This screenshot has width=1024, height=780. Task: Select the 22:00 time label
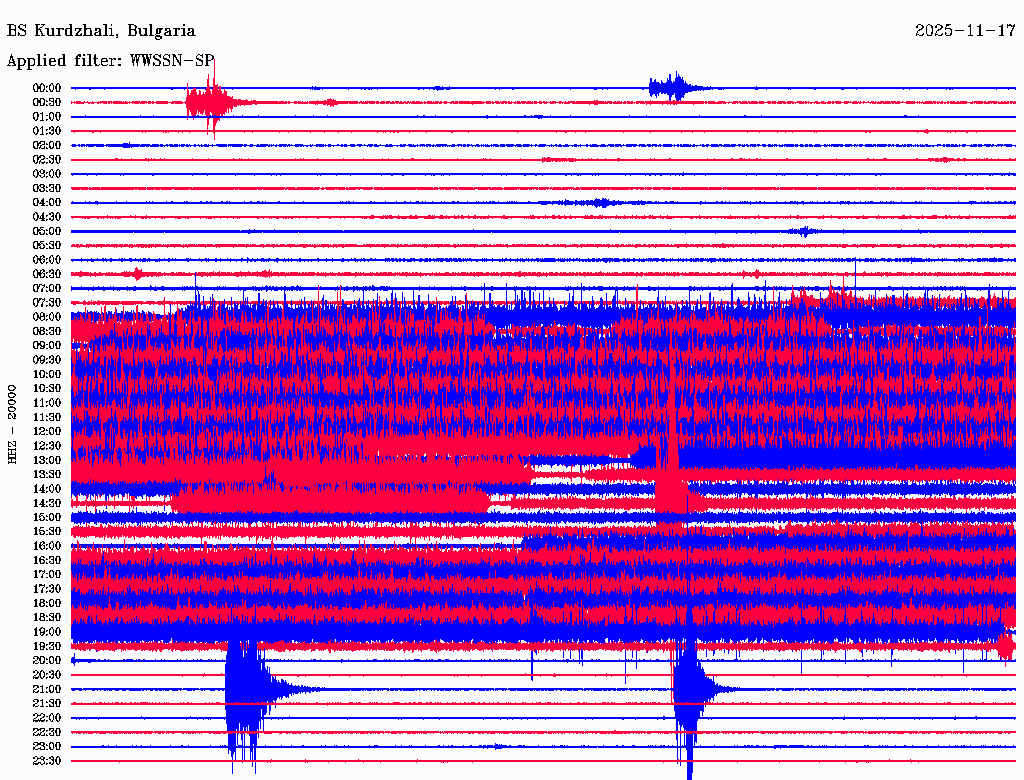point(47,718)
